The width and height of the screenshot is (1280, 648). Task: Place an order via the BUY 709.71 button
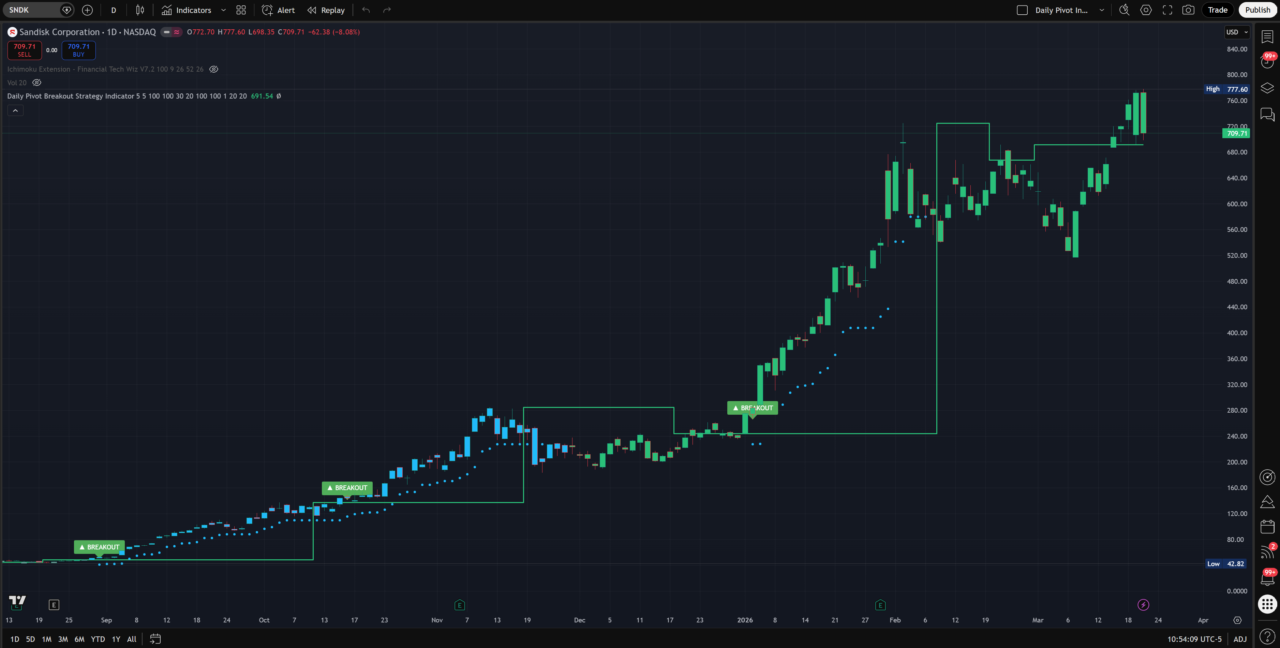(x=78, y=49)
